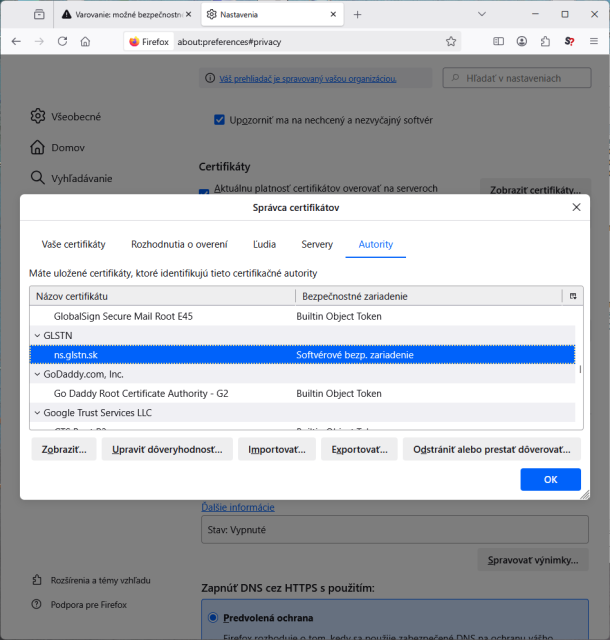The width and height of the screenshot is (610, 640).
Task: Reload the current page
Action: click(62, 41)
